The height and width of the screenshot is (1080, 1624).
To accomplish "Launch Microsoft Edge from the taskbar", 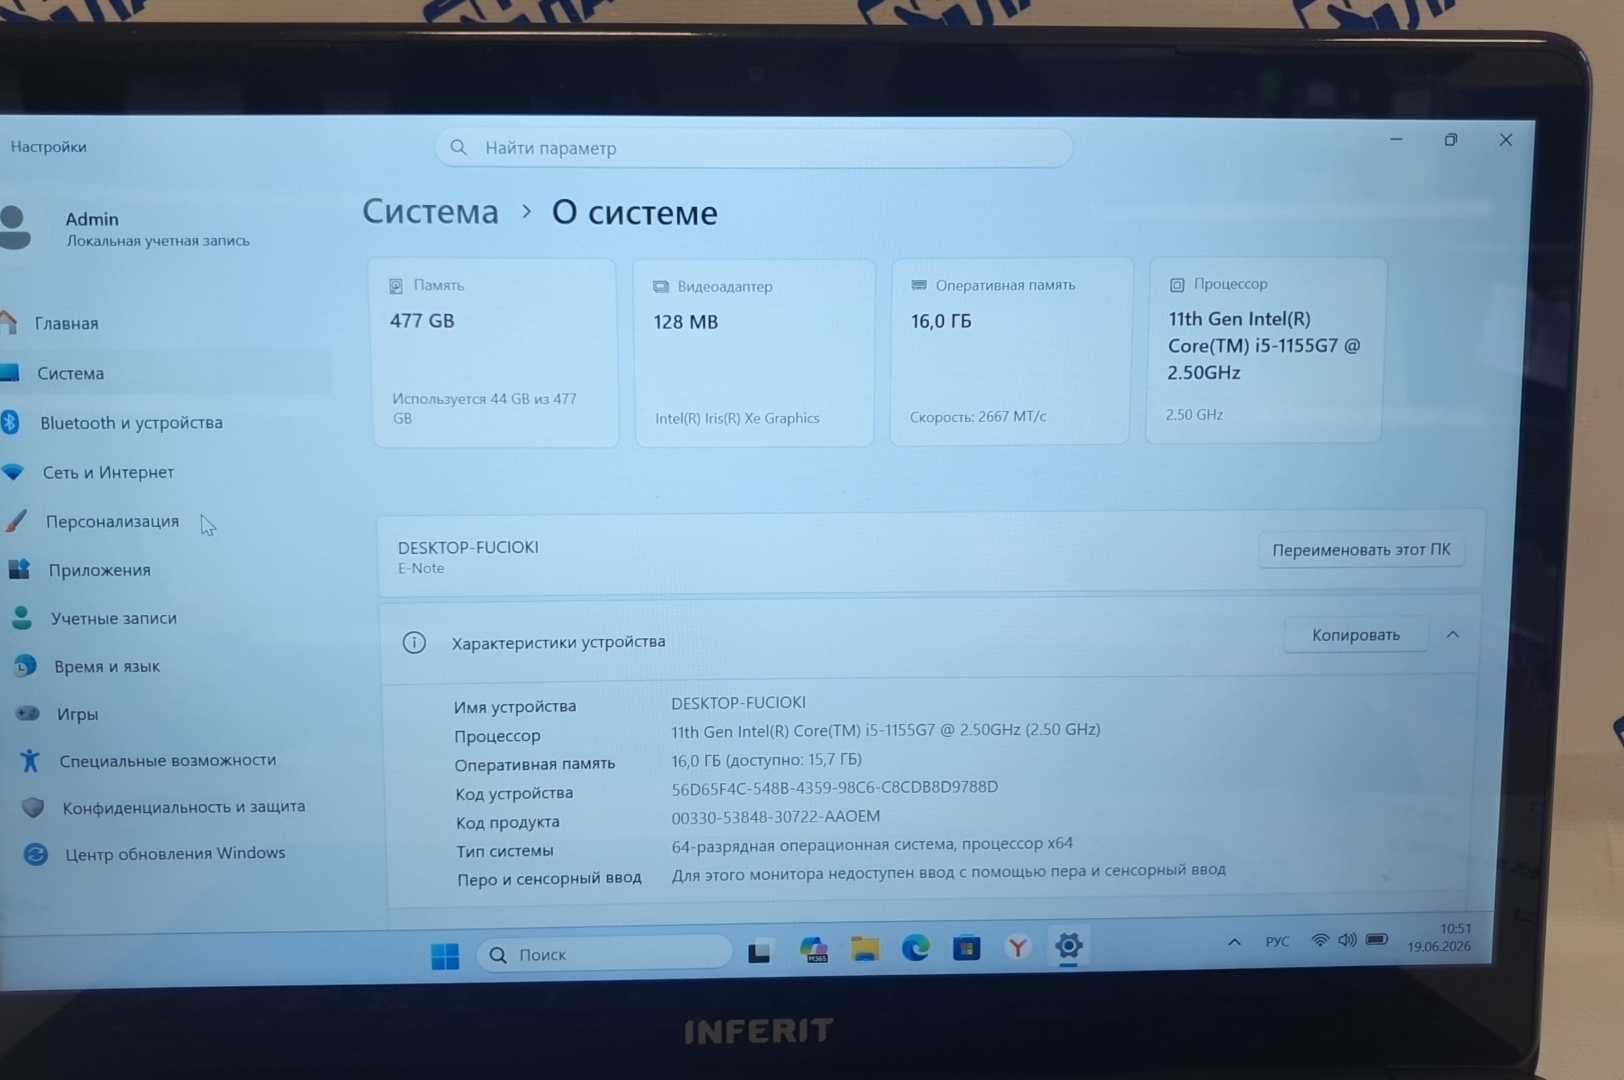I will [x=916, y=948].
